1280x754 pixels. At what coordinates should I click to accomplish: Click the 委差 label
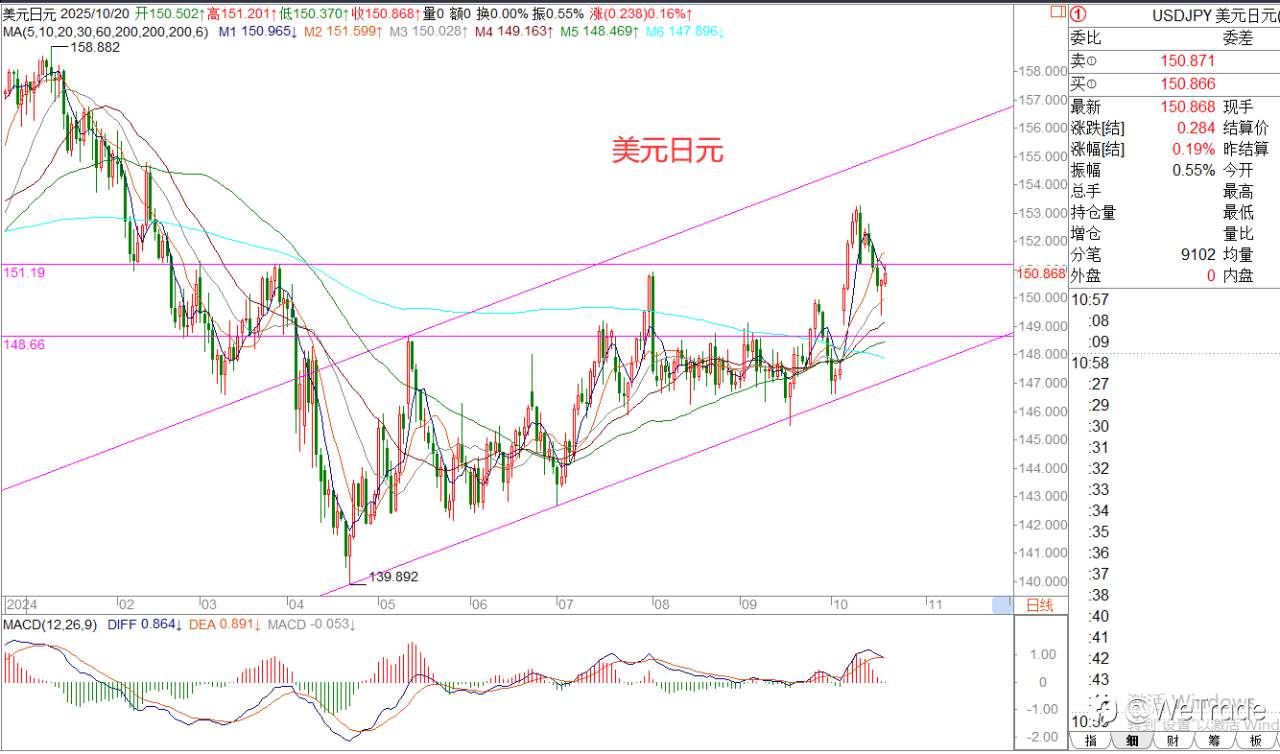click(x=1238, y=39)
